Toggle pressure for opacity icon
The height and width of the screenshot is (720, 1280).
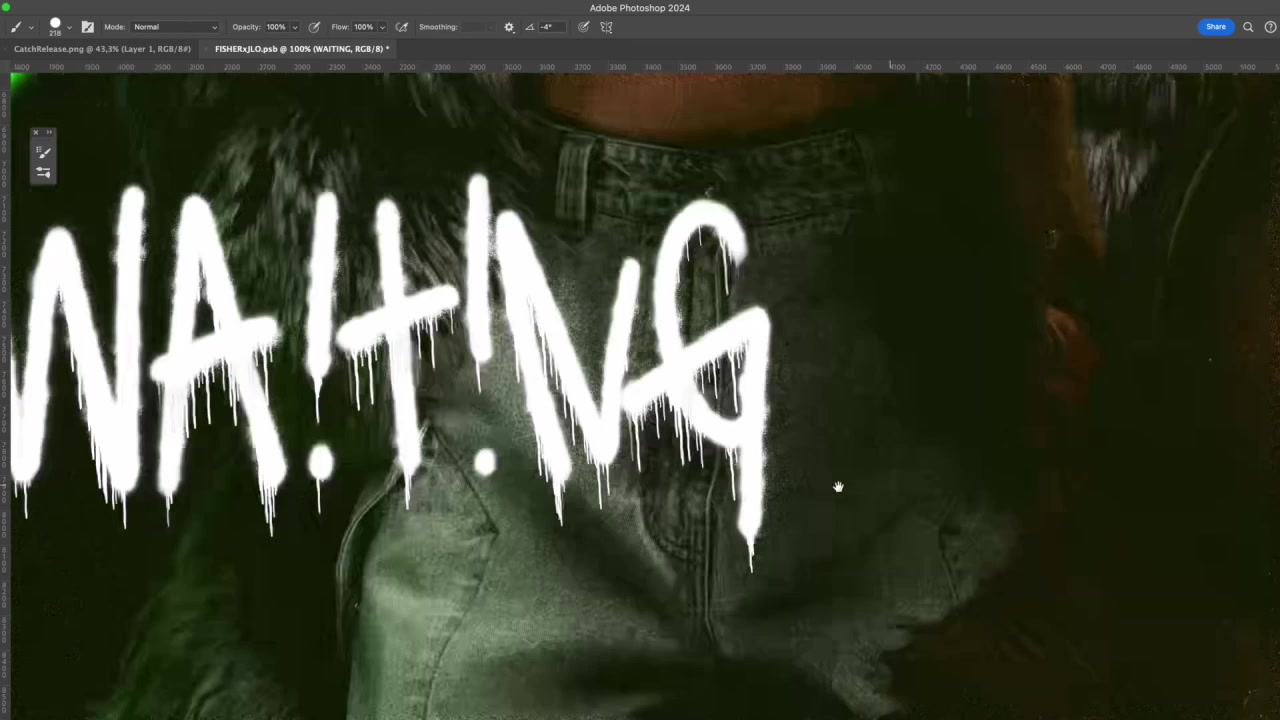pos(314,27)
